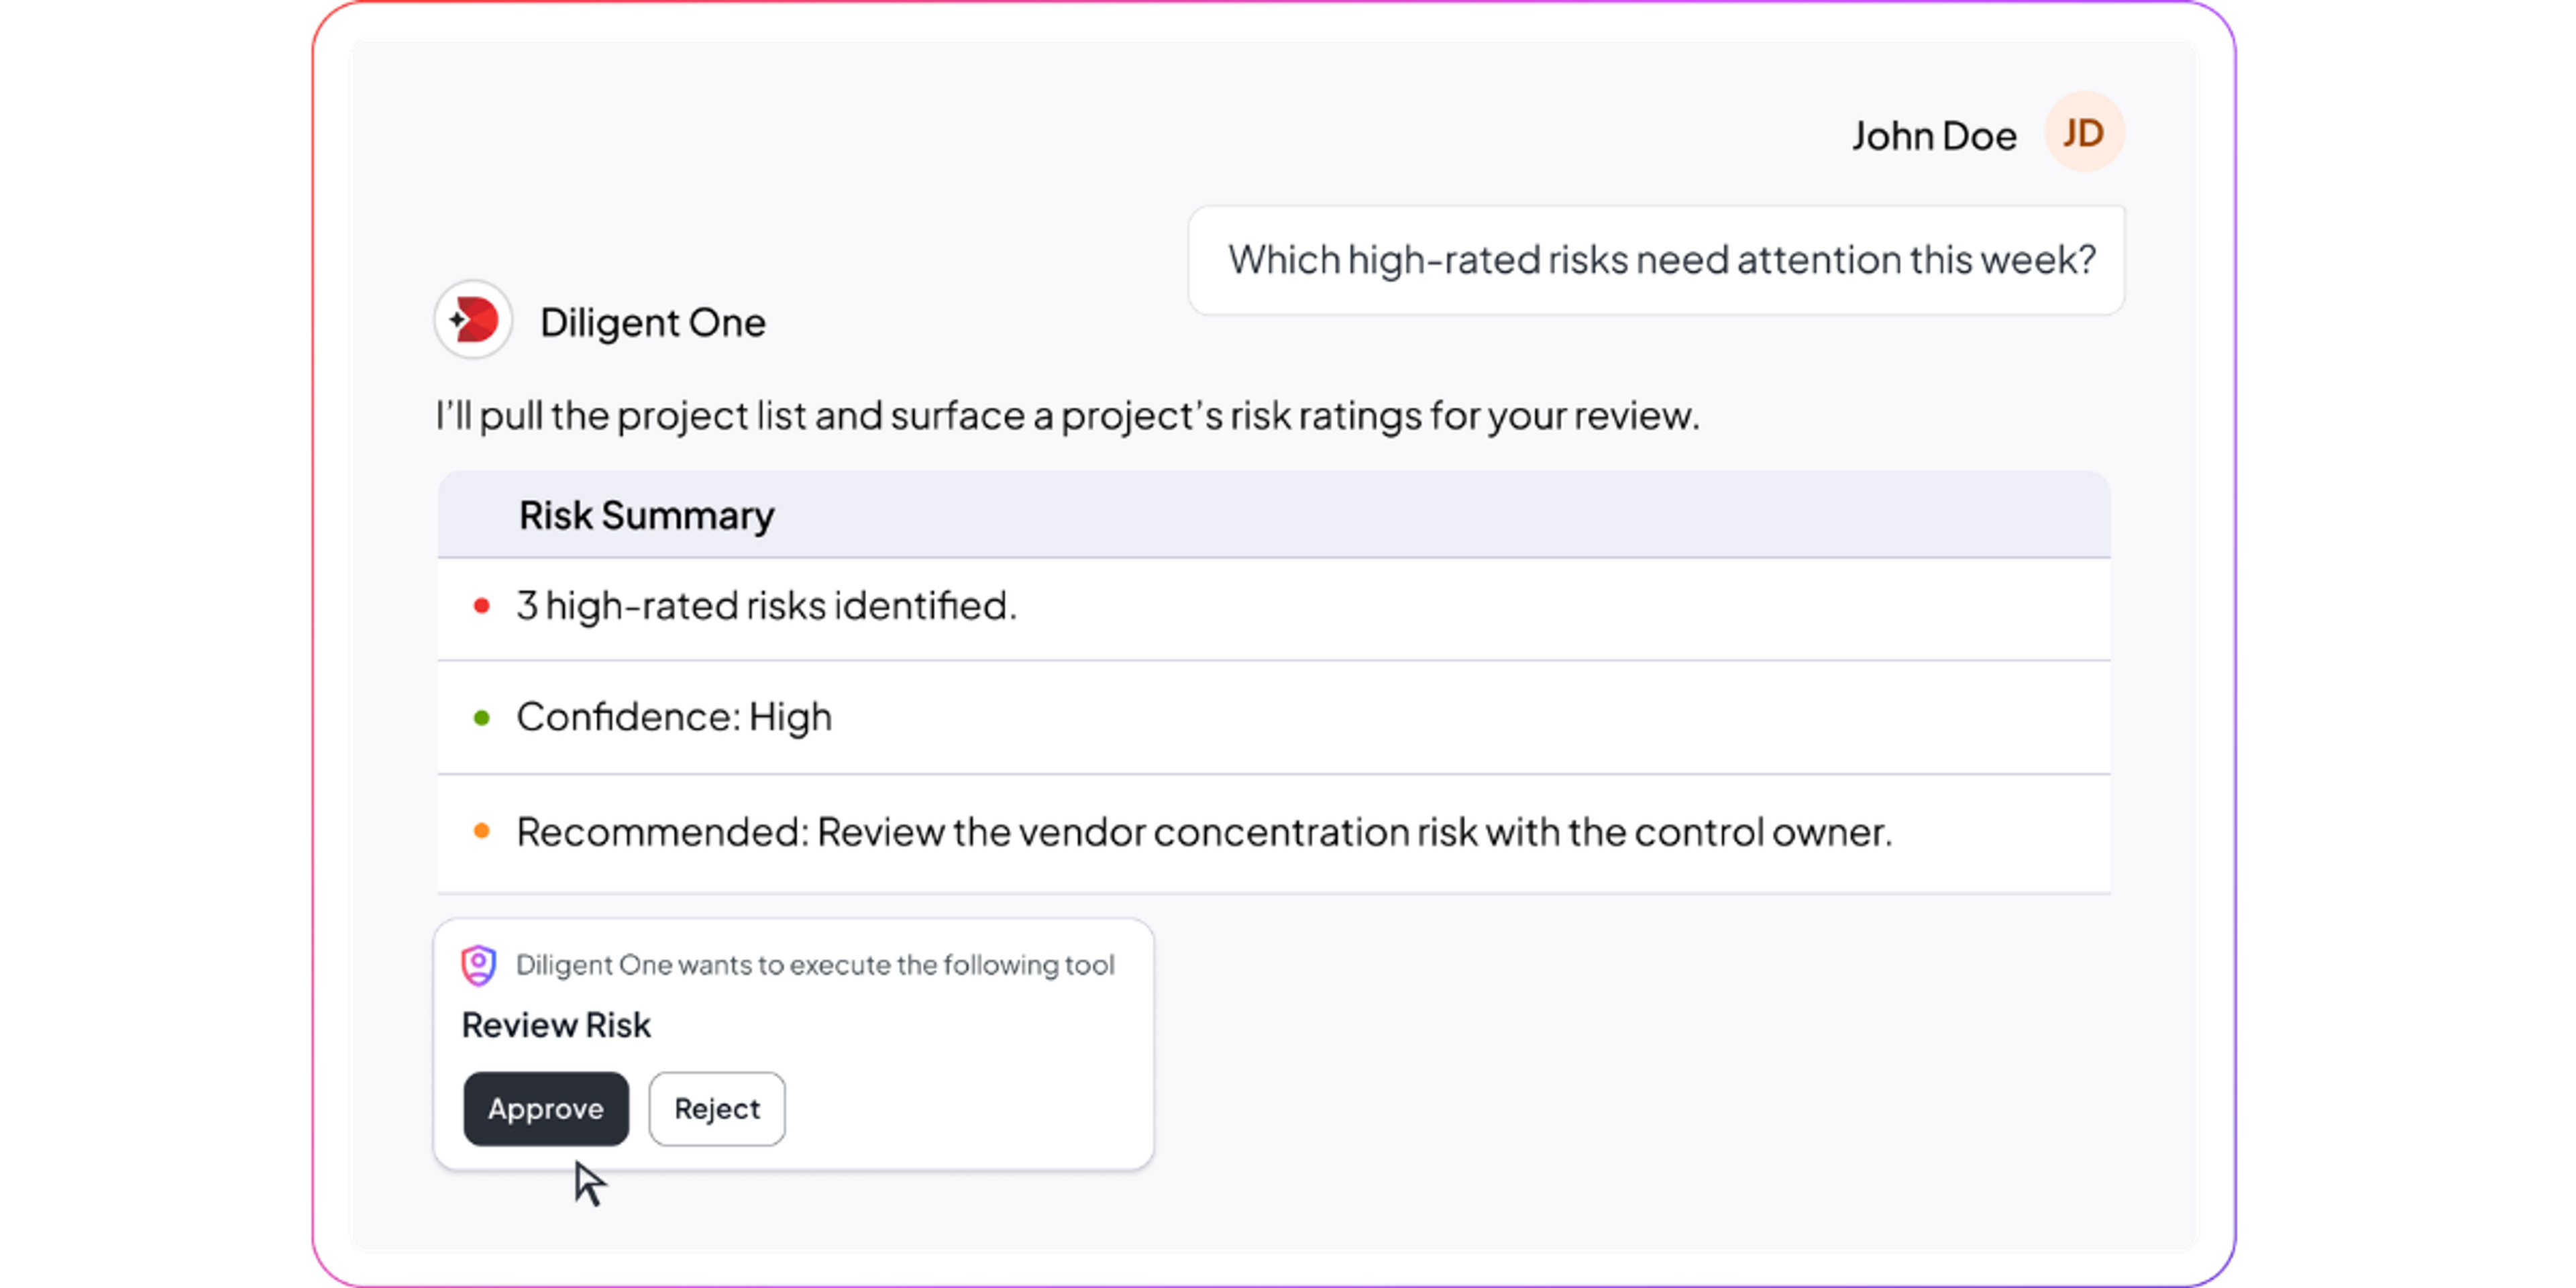2576x1288 pixels.
Task: Click the Risk Summary header
Action: click(x=1273, y=515)
